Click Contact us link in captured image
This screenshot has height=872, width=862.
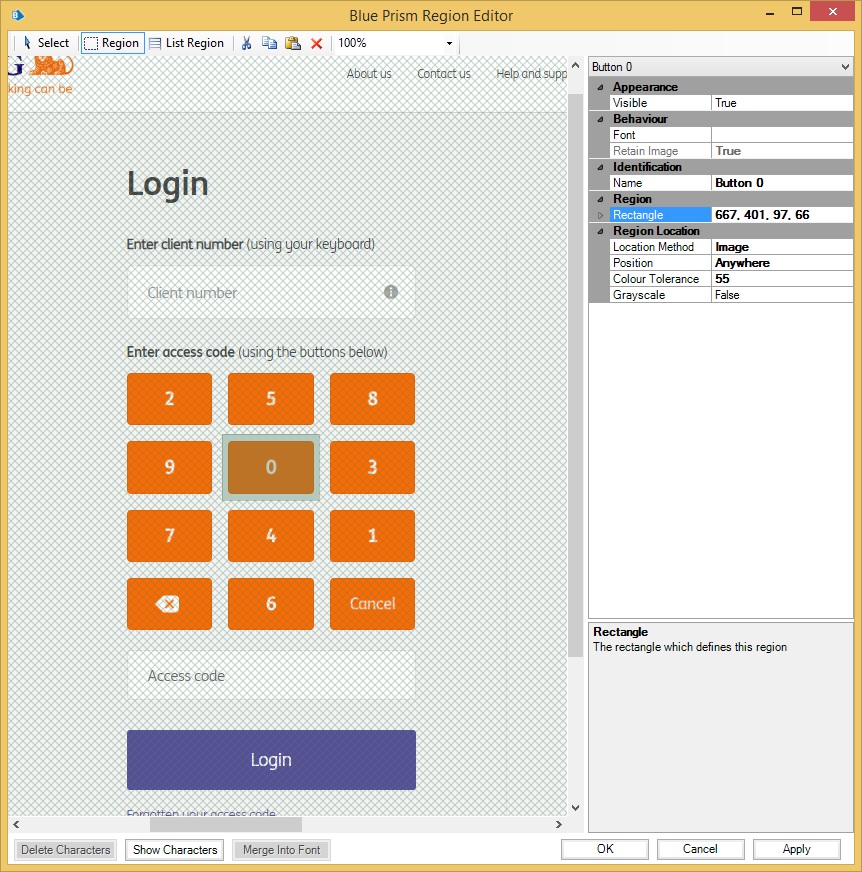(x=444, y=74)
